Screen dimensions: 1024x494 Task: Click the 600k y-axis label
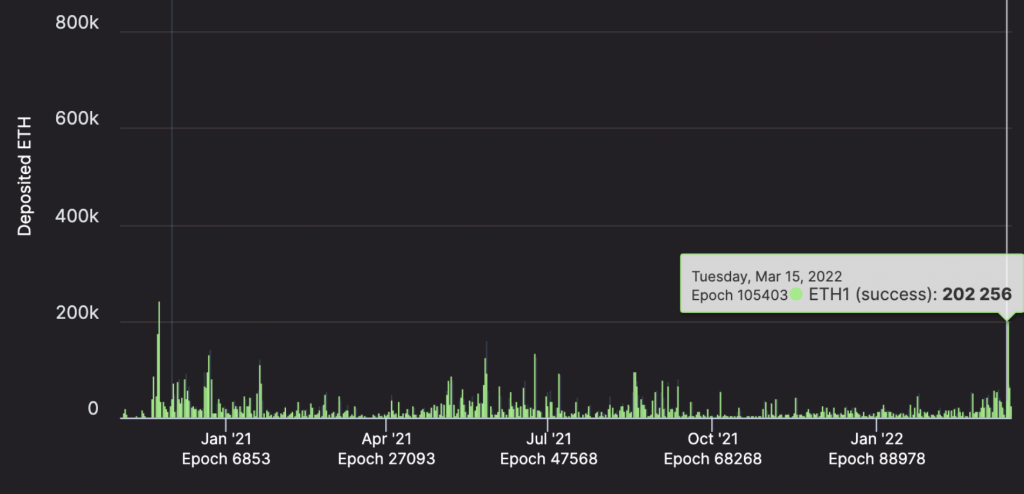coord(78,119)
